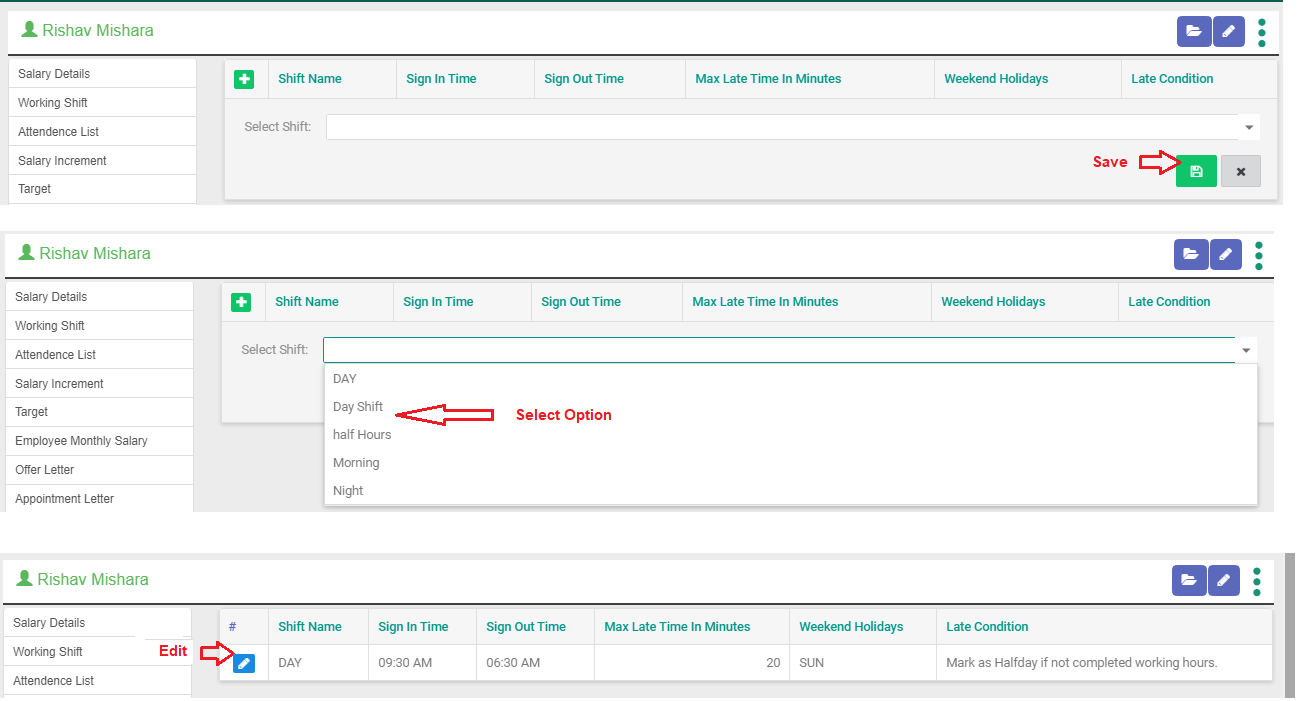The height and width of the screenshot is (701, 1298).
Task: Open Appointment Letter sidebar item
Action: click(x=65, y=499)
